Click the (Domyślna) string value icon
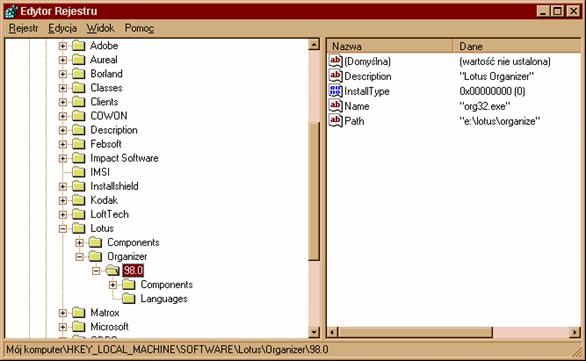 (x=336, y=61)
